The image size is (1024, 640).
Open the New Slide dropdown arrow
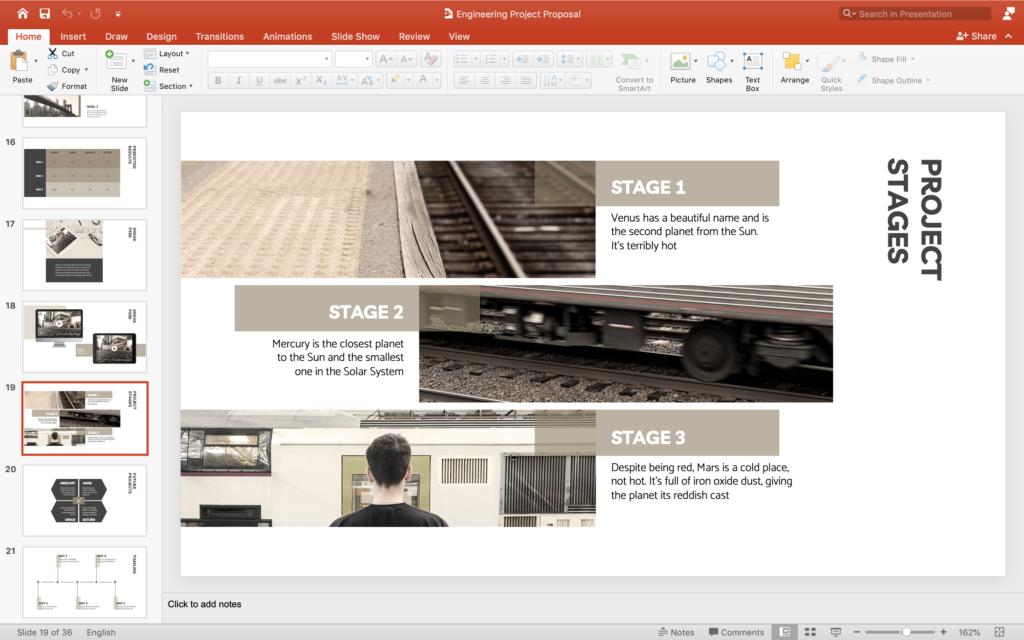(x=133, y=61)
